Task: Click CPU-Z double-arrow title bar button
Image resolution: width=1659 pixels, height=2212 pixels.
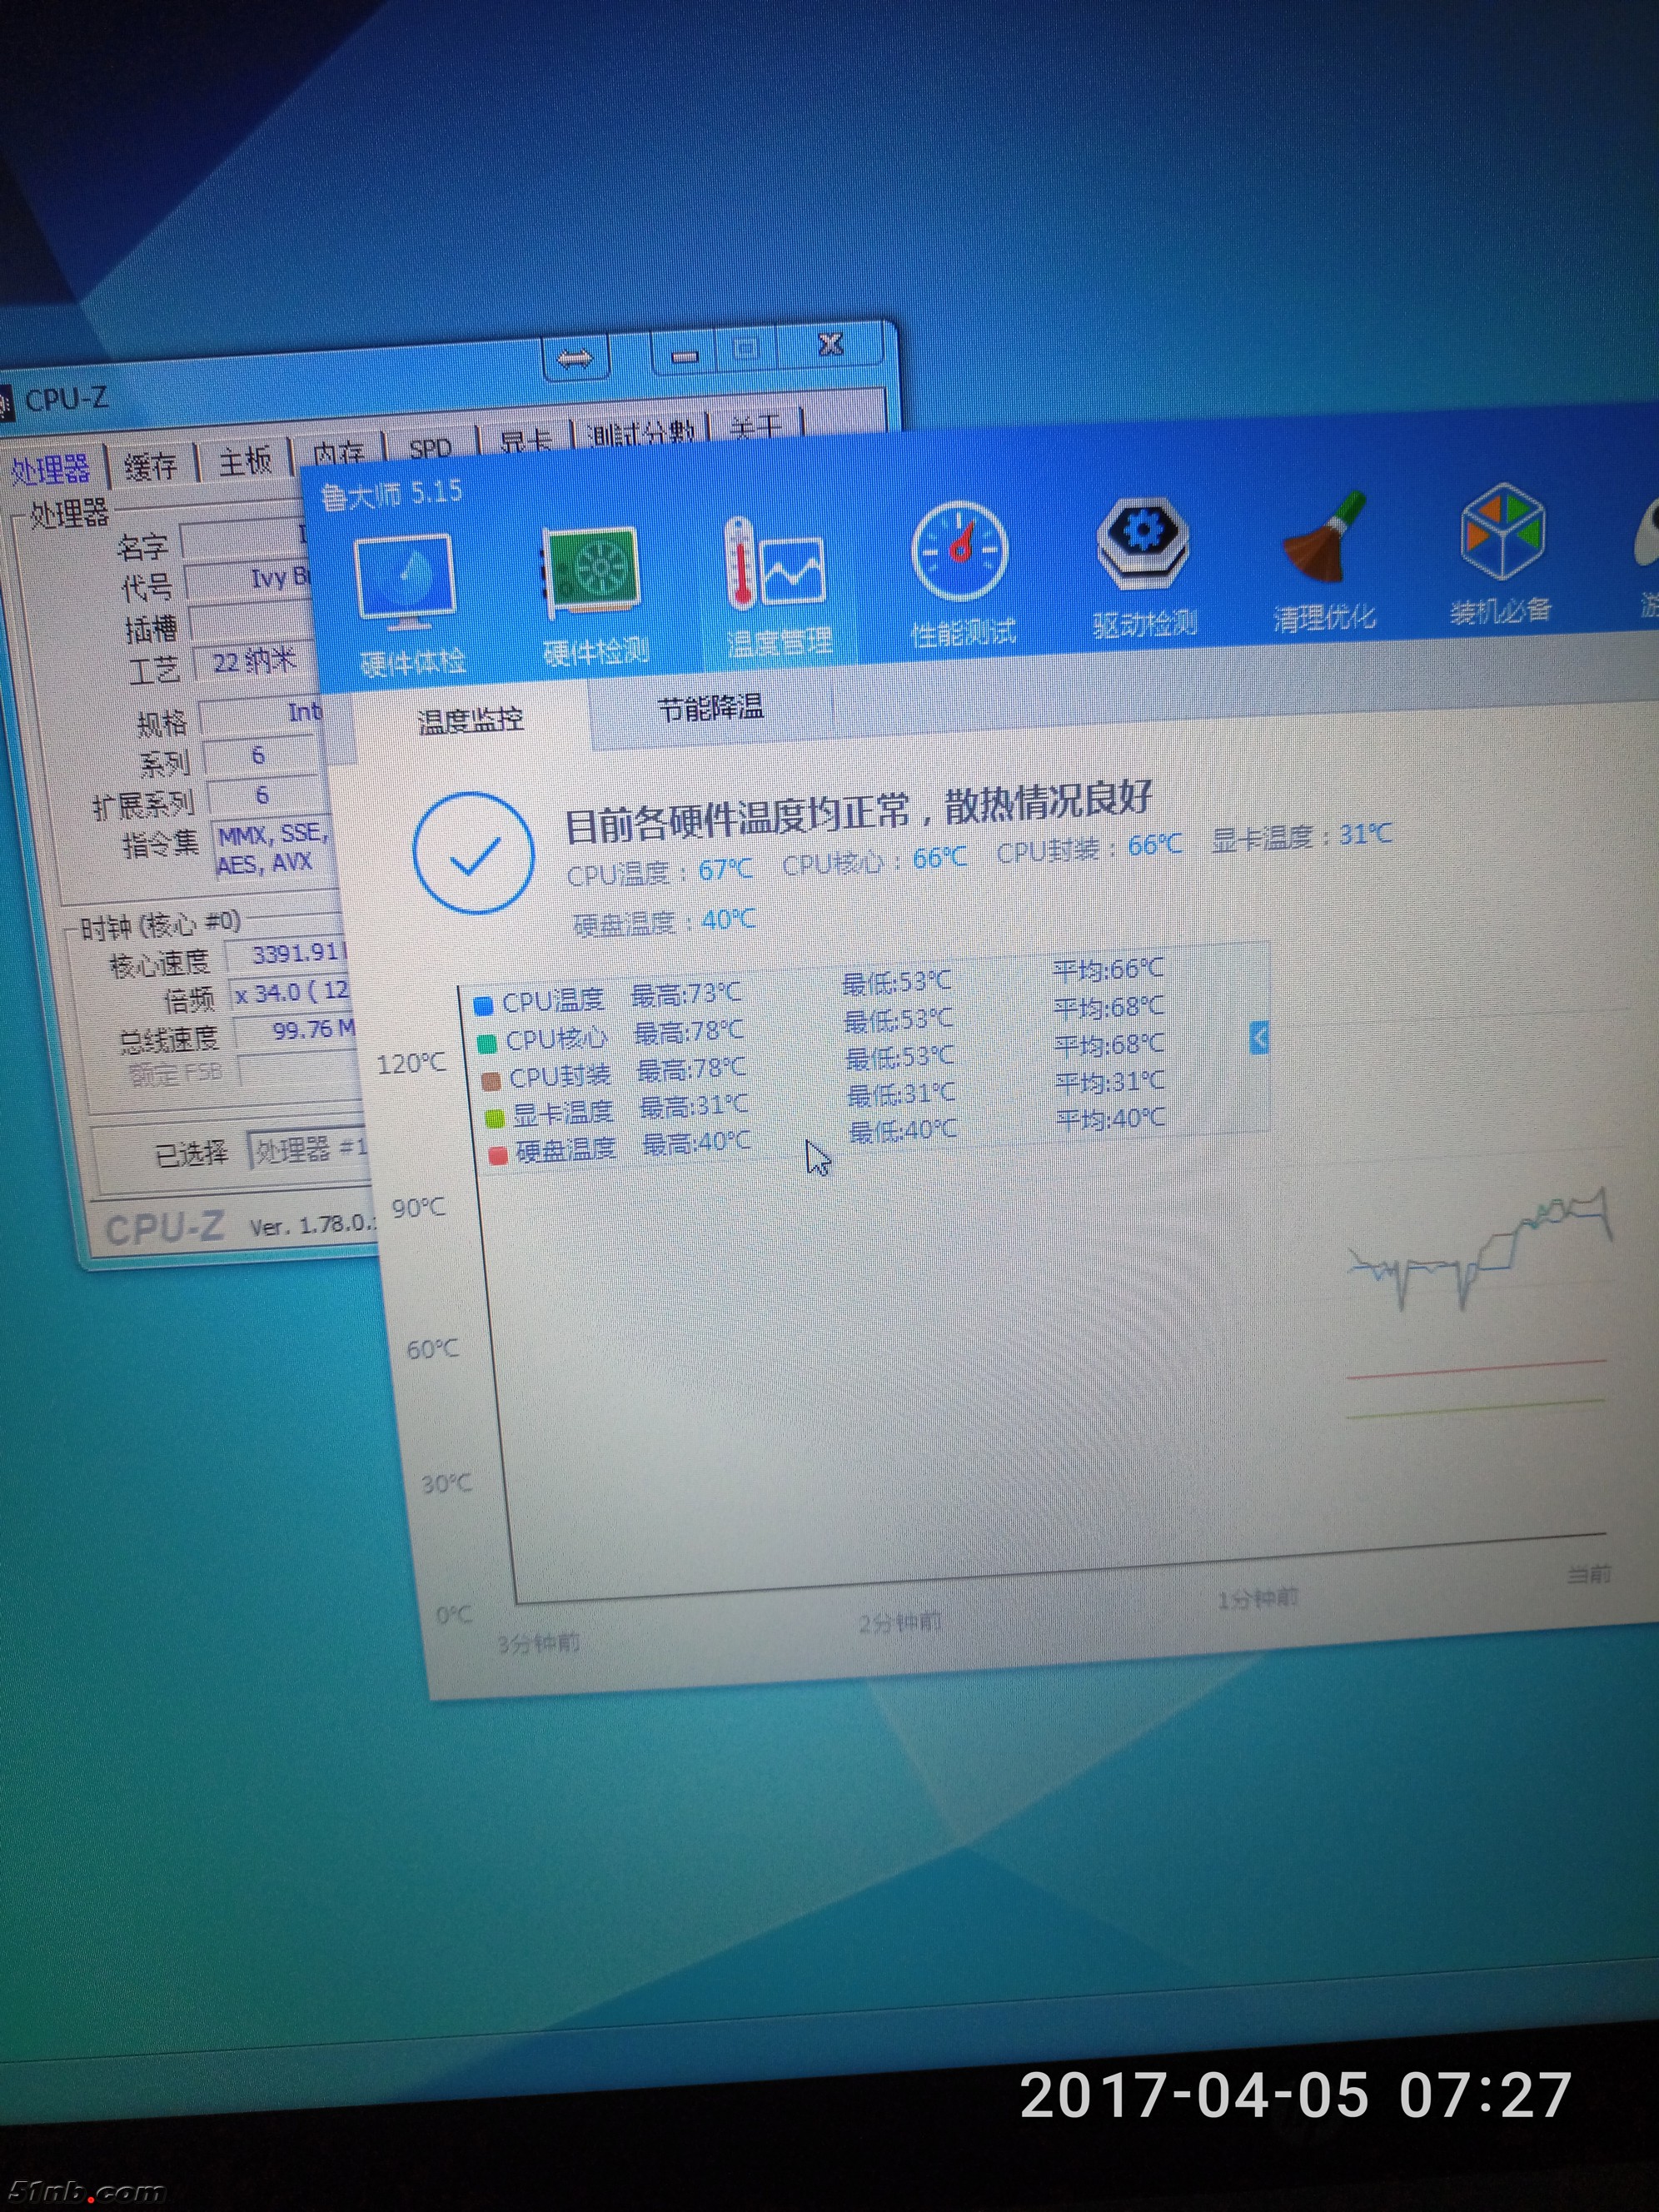Action: 575,358
